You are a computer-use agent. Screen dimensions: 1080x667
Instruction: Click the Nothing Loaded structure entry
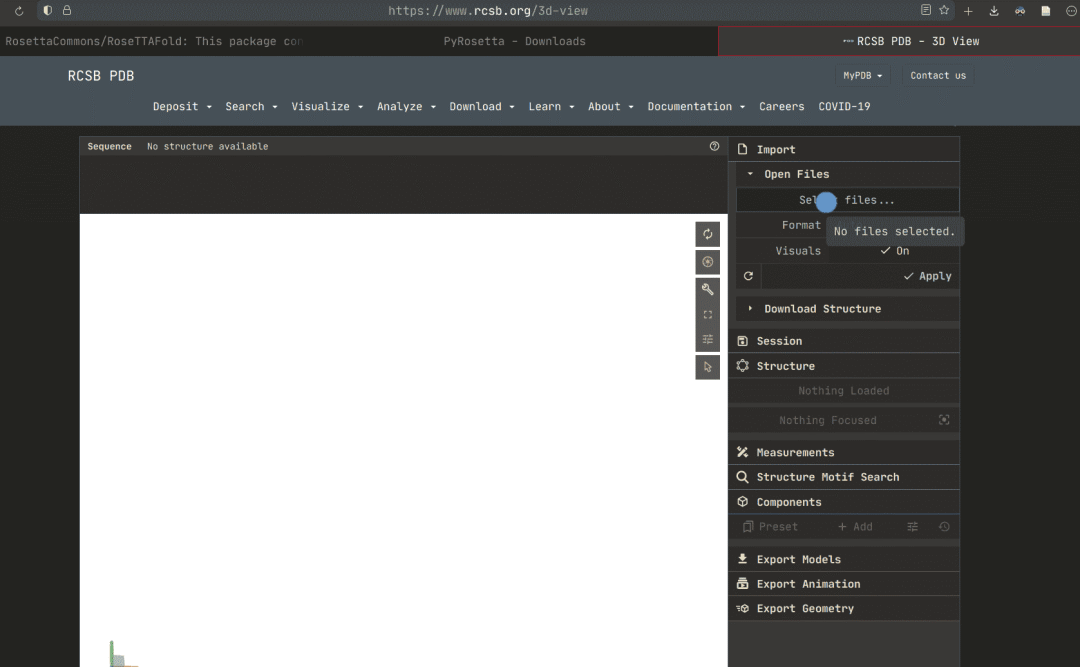[x=844, y=391]
